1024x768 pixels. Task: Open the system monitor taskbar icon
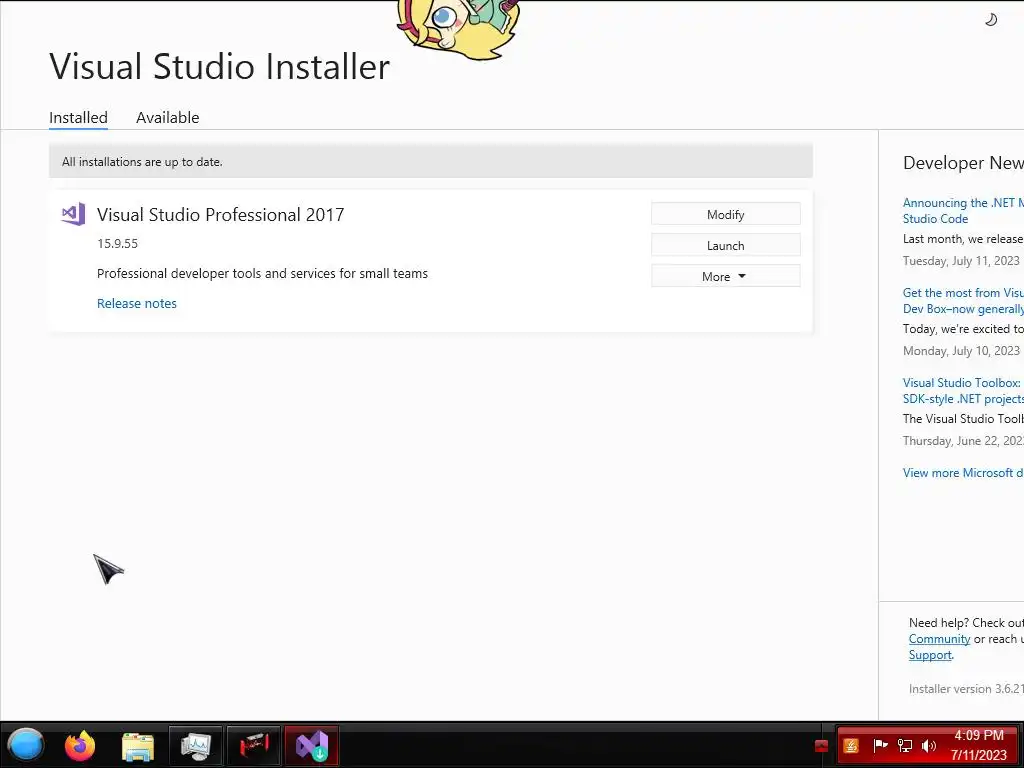click(196, 746)
